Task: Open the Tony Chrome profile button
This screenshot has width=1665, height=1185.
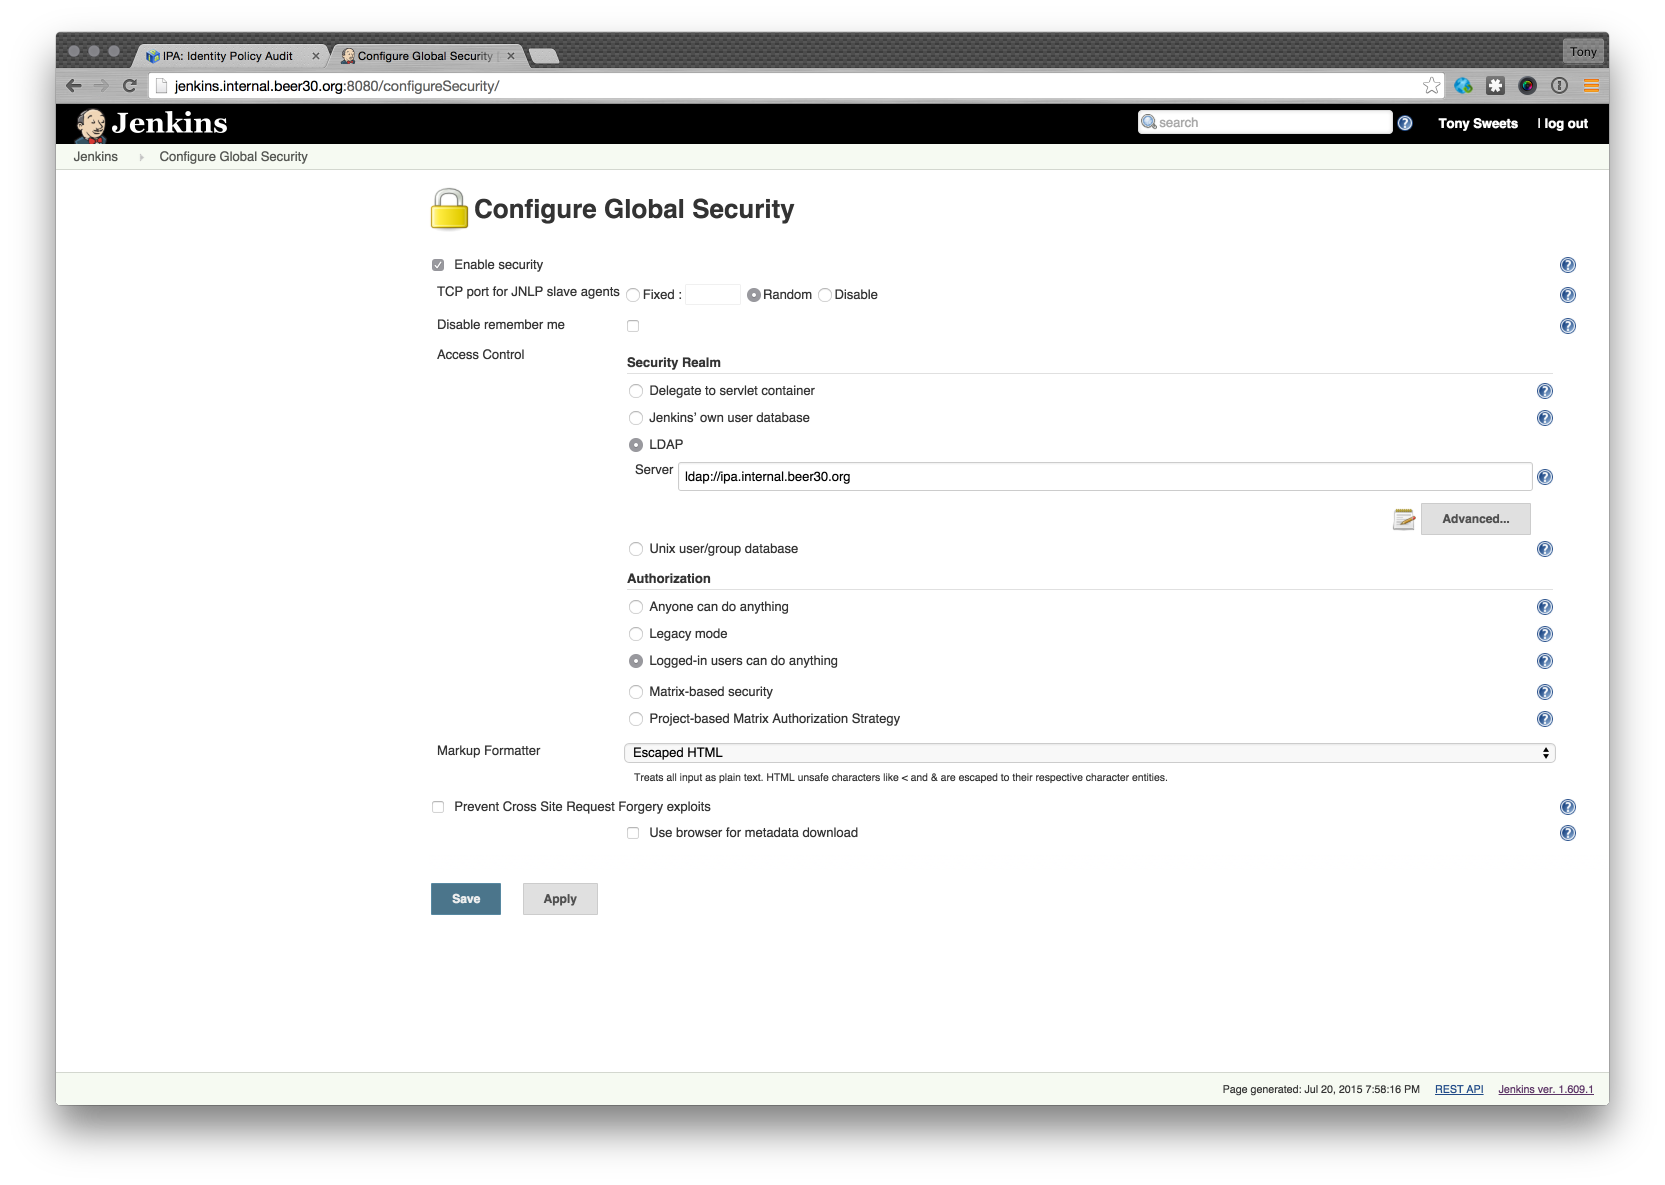Action: pos(1583,52)
